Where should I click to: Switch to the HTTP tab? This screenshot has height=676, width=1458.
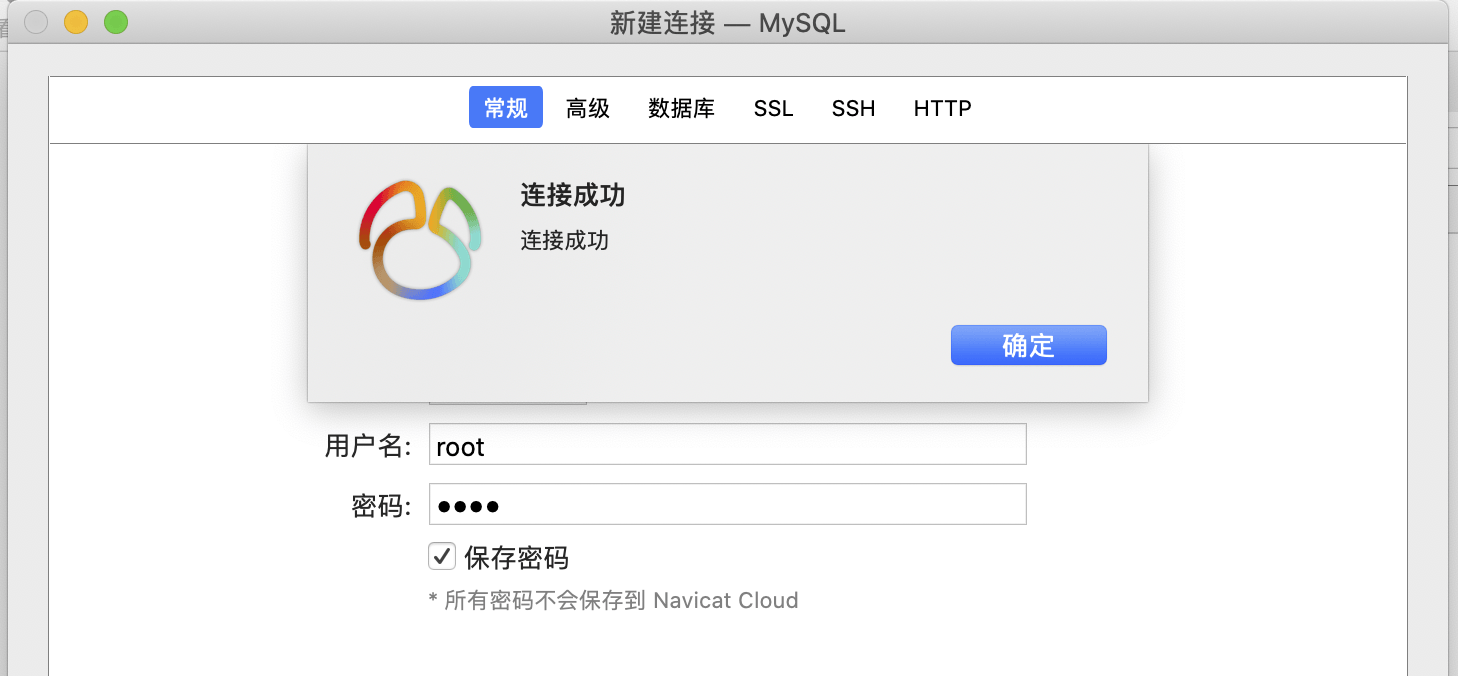(x=942, y=108)
